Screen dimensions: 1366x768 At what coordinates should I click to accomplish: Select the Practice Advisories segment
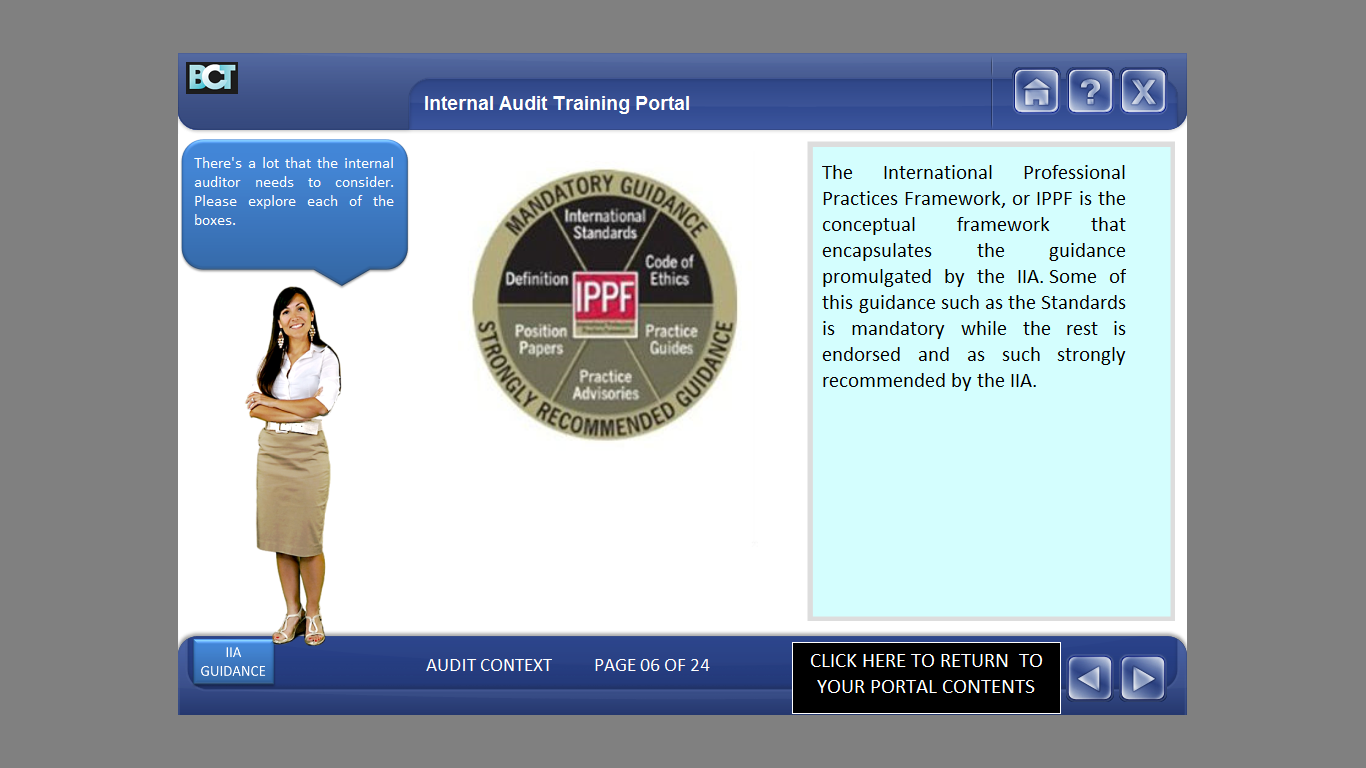click(605, 385)
